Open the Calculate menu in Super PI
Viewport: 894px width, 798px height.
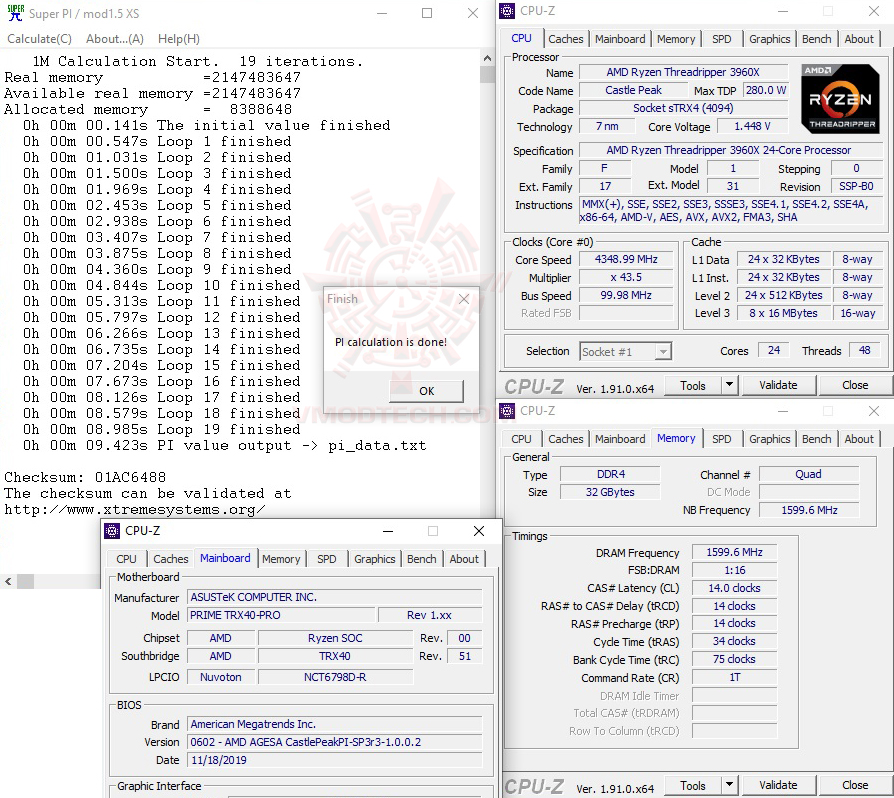click(38, 38)
